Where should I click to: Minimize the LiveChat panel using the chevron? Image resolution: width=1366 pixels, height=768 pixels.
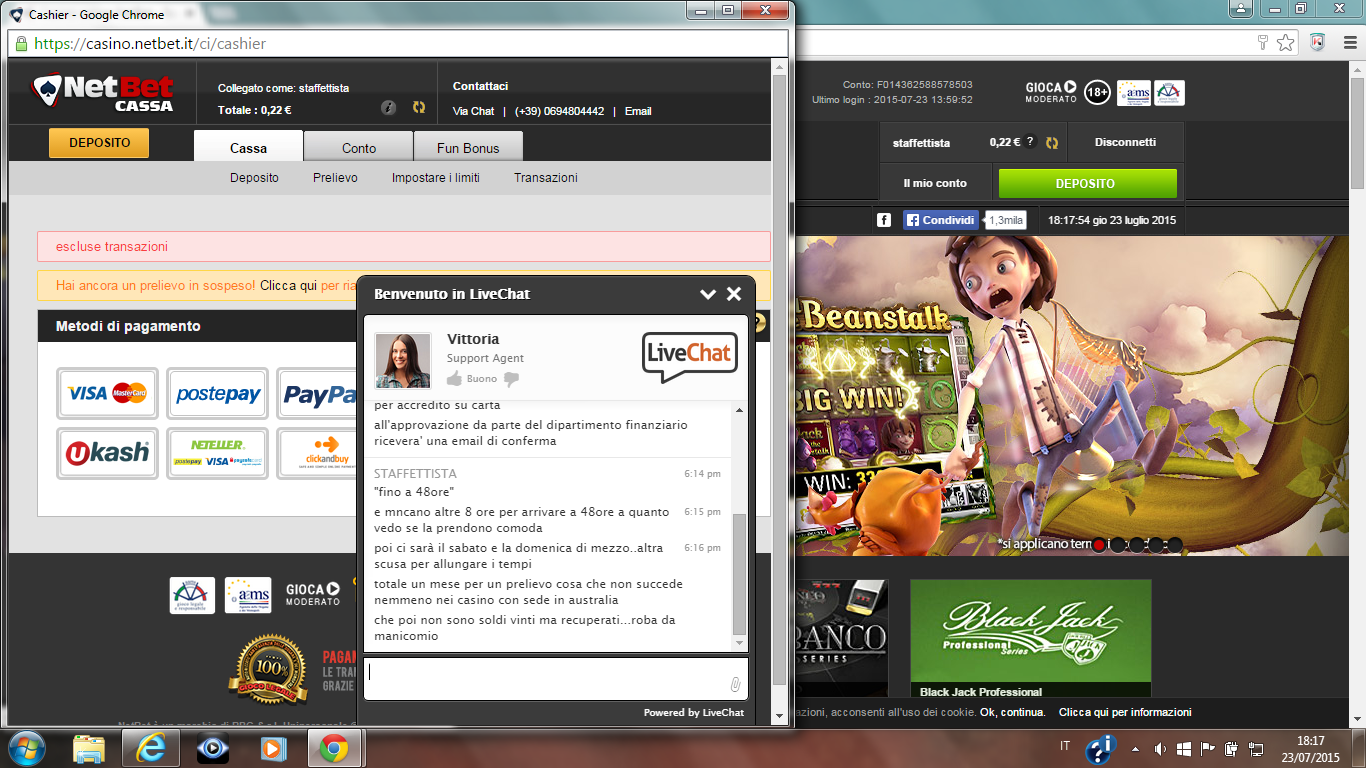pyautogui.click(x=708, y=294)
